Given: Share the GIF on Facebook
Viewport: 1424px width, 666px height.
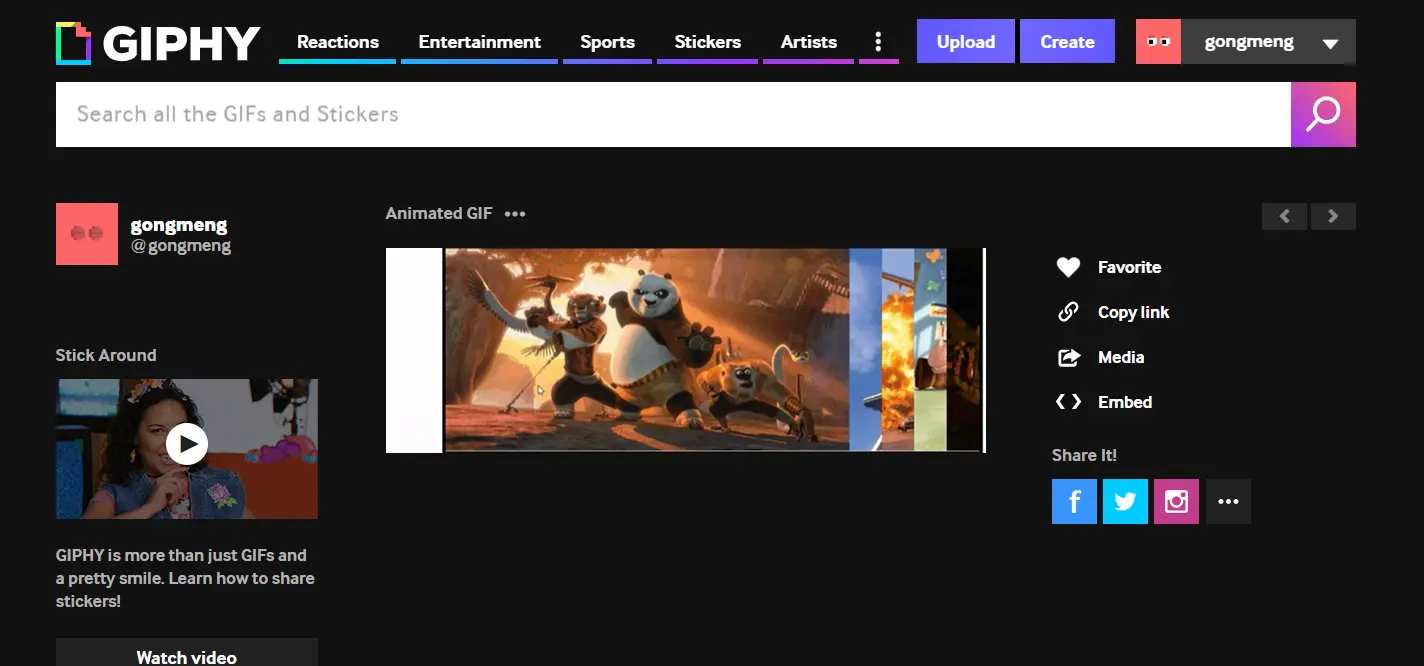Looking at the screenshot, I should [x=1074, y=502].
